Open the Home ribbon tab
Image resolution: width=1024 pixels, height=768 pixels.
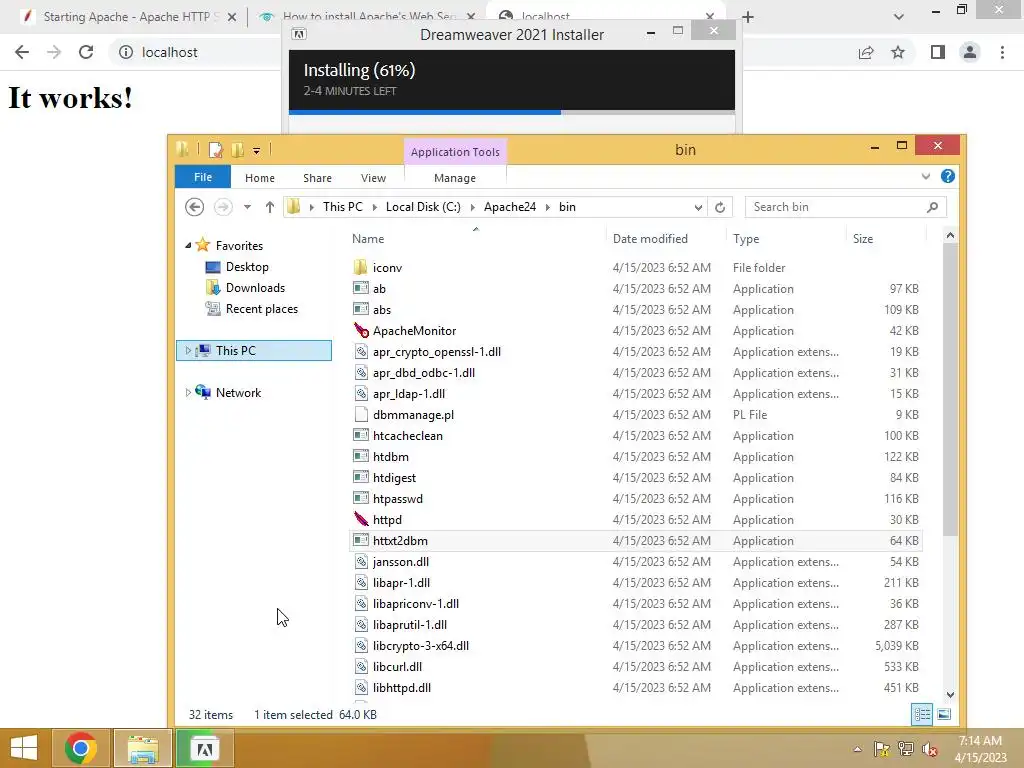pyautogui.click(x=260, y=178)
